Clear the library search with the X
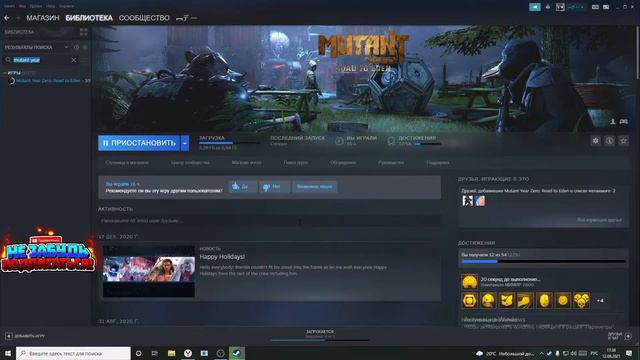 coord(74,60)
